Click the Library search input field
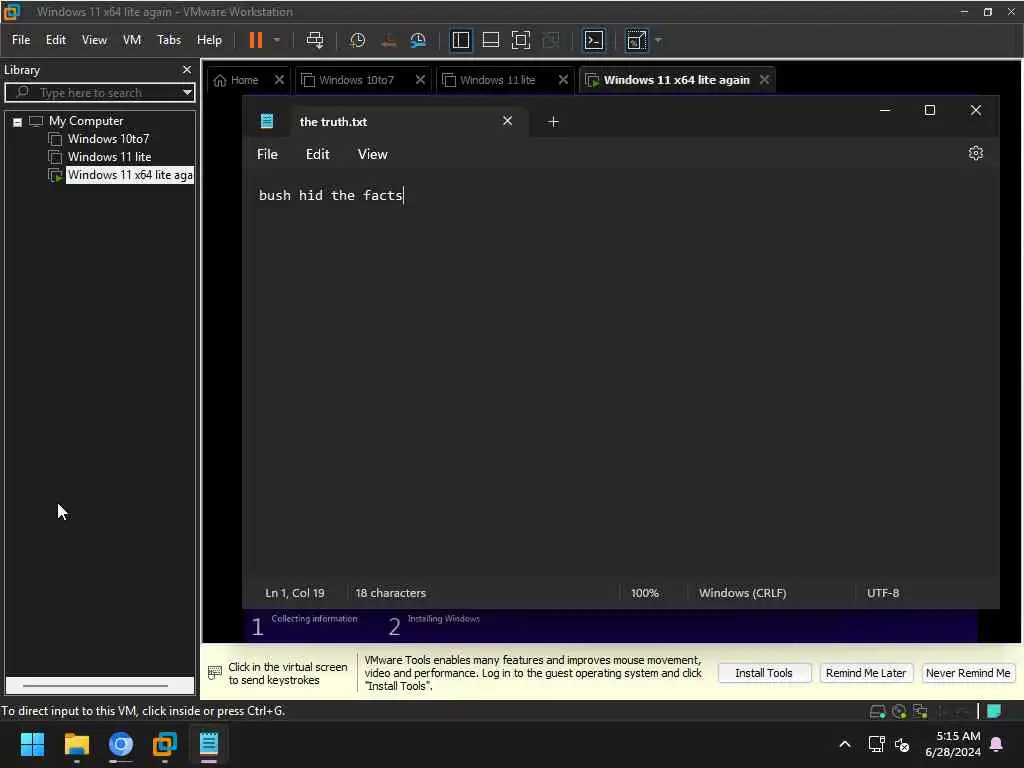Image resolution: width=1024 pixels, height=768 pixels. pos(98,93)
